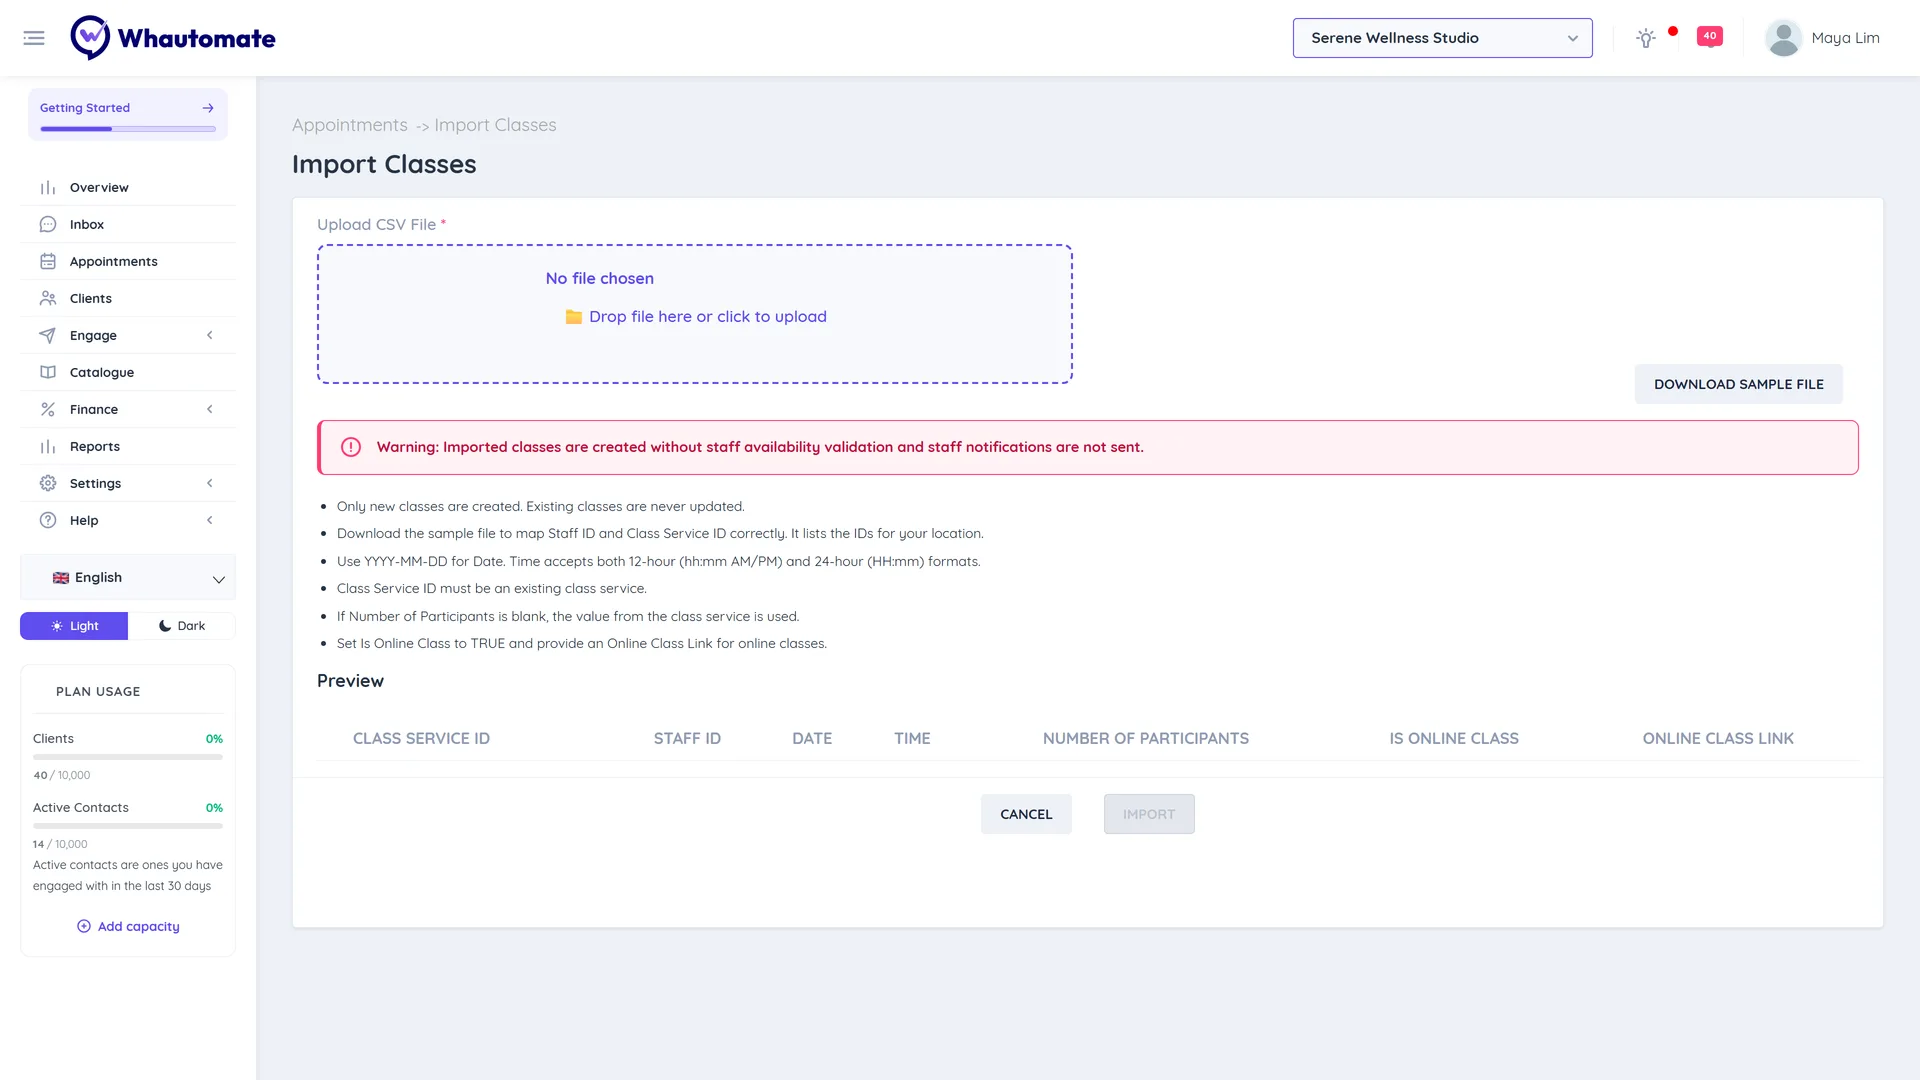Click the Appointments calendar icon
Screen dimensions: 1920x1080
coord(48,262)
